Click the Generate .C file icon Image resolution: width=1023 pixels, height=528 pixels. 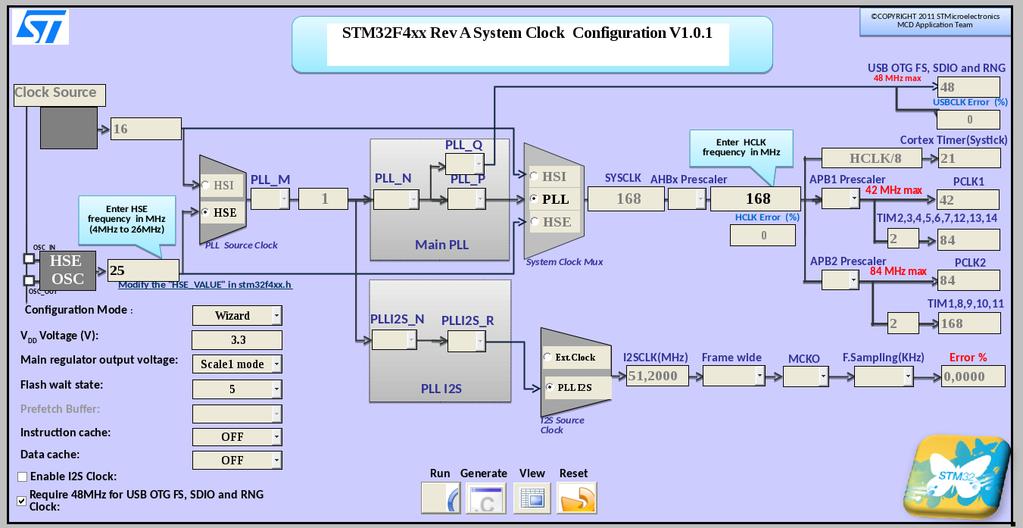point(486,498)
